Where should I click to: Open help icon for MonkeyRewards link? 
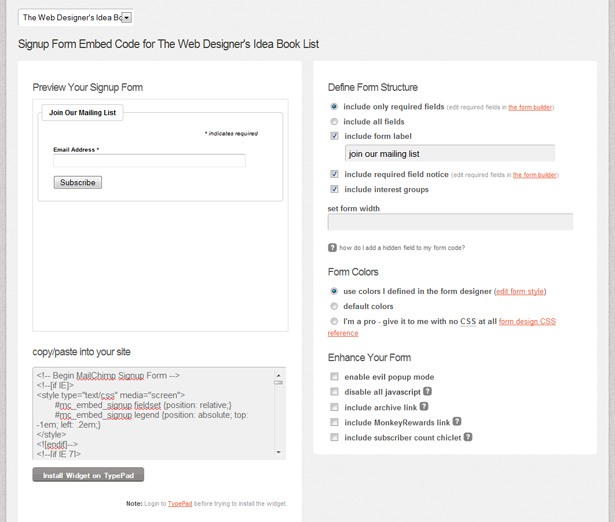(x=457, y=422)
